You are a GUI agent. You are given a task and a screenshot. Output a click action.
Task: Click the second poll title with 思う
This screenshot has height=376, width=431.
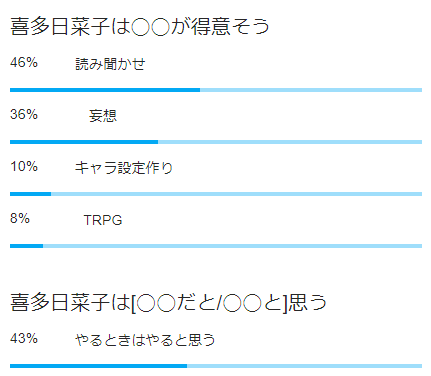[168, 303]
